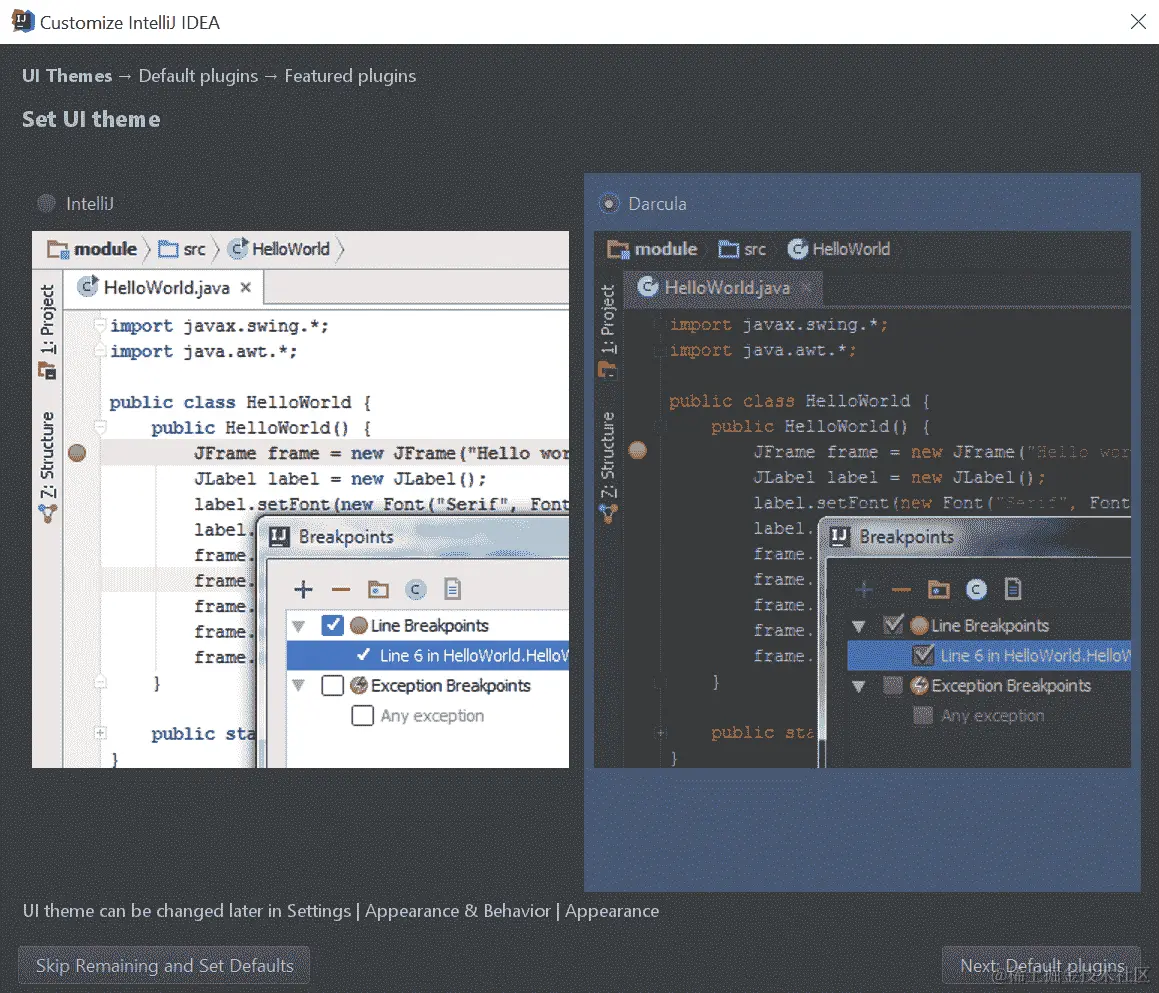
Task: Click group-by-folder icon in light Breakpoints toolbar
Action: pos(378,589)
